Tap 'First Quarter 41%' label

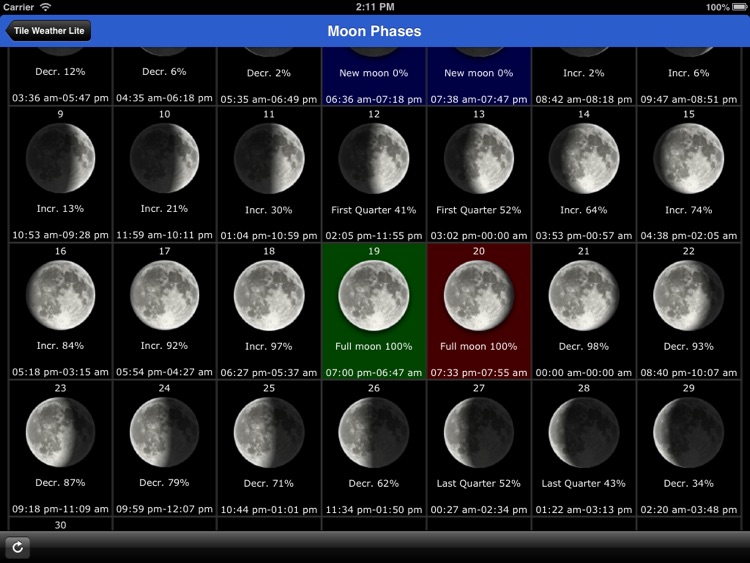tap(374, 210)
